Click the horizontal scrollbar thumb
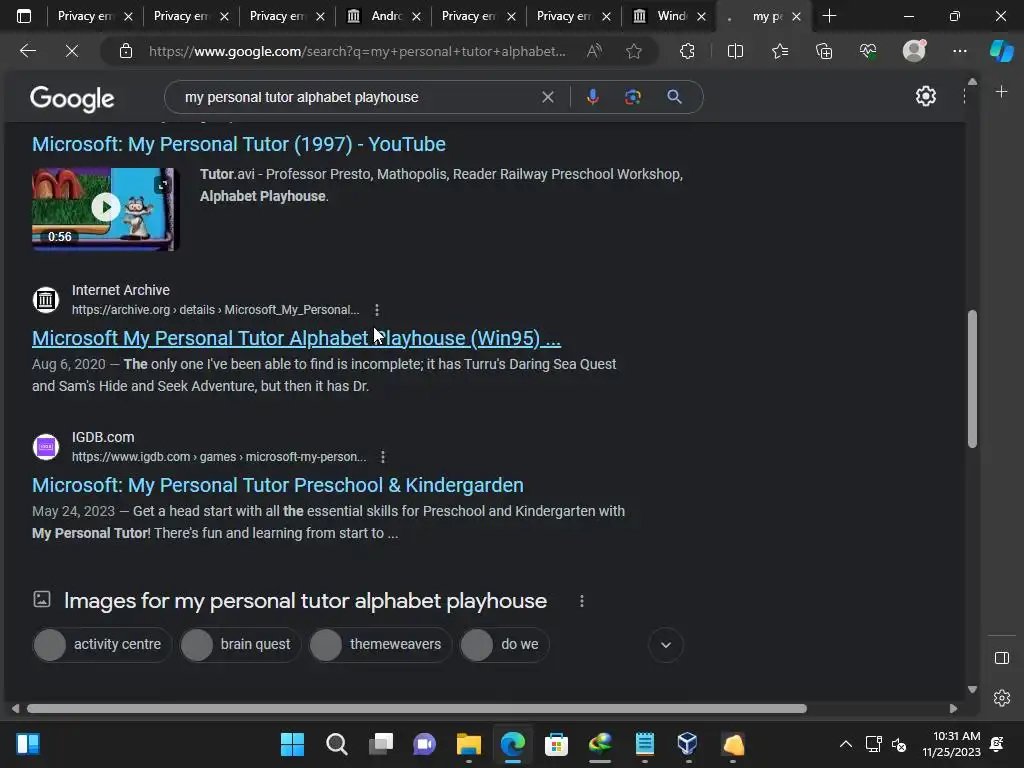The image size is (1024, 768). (x=417, y=709)
